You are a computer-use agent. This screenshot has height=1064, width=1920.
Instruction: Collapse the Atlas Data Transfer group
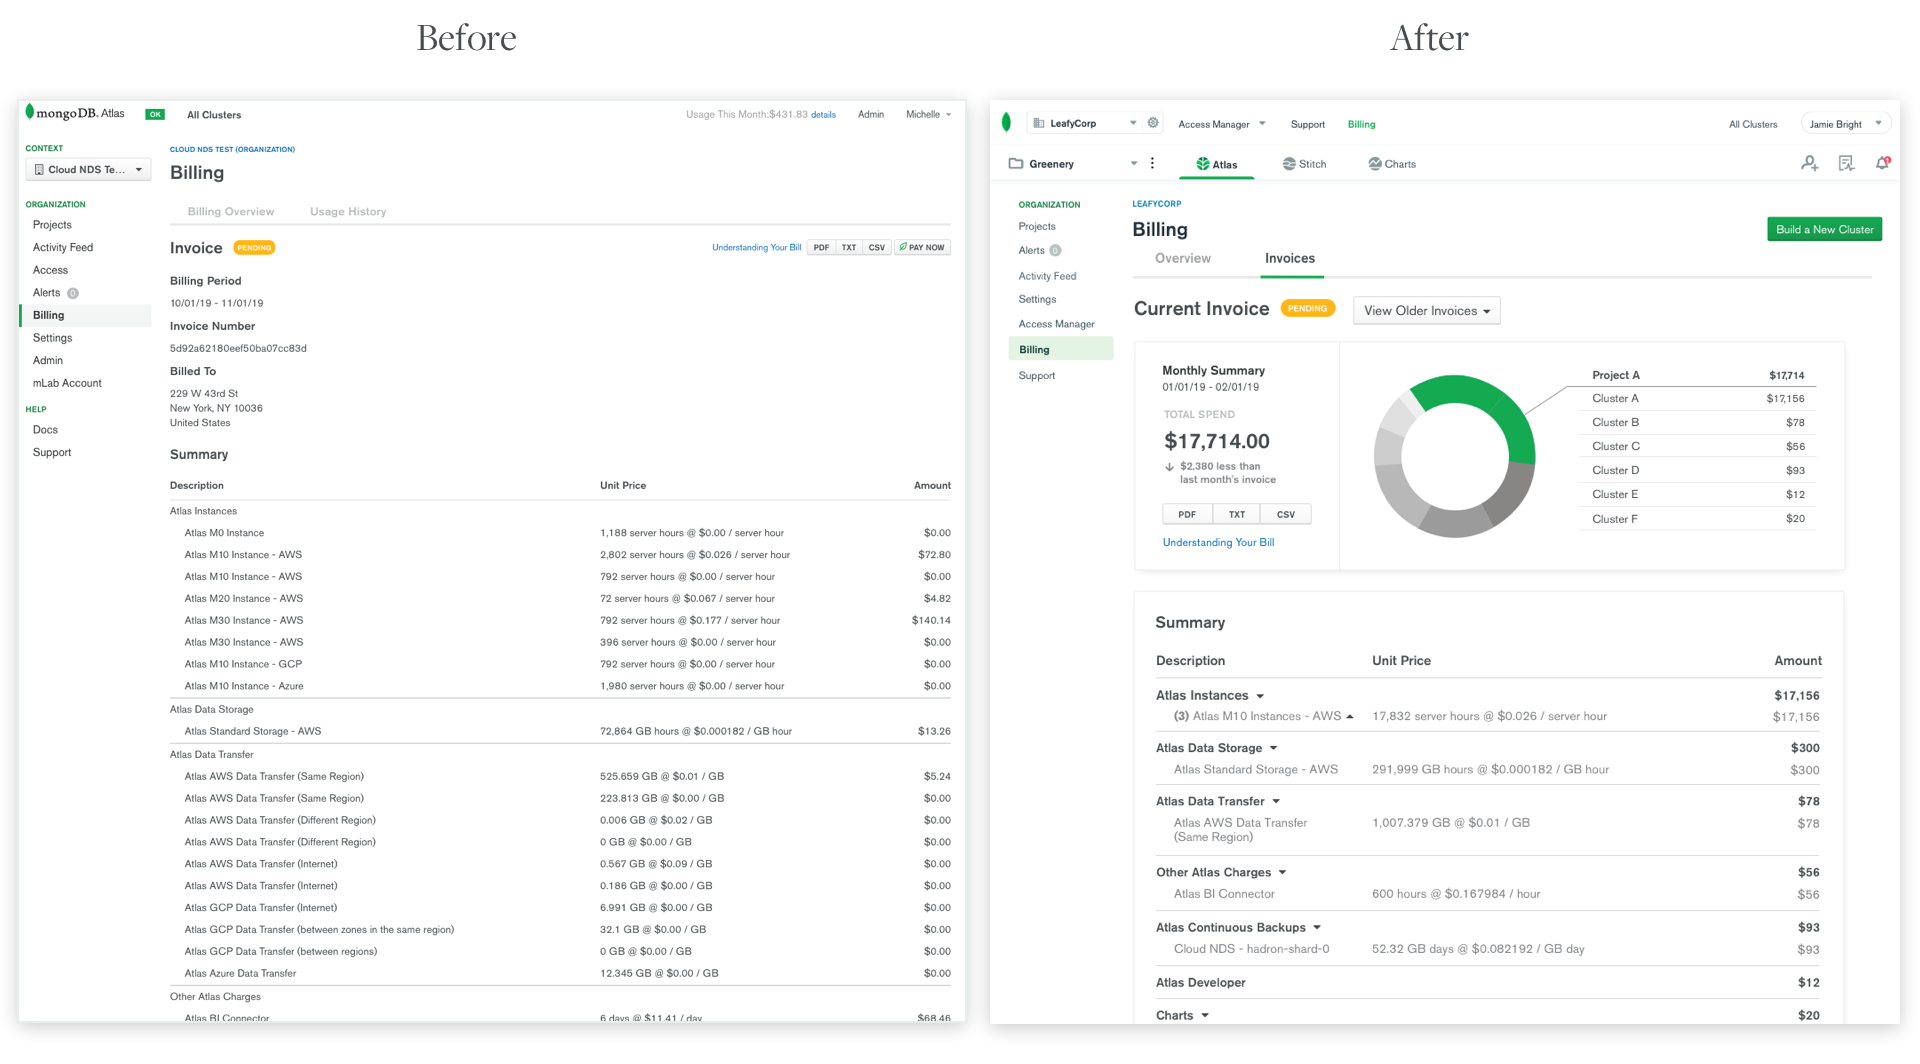click(x=1276, y=801)
